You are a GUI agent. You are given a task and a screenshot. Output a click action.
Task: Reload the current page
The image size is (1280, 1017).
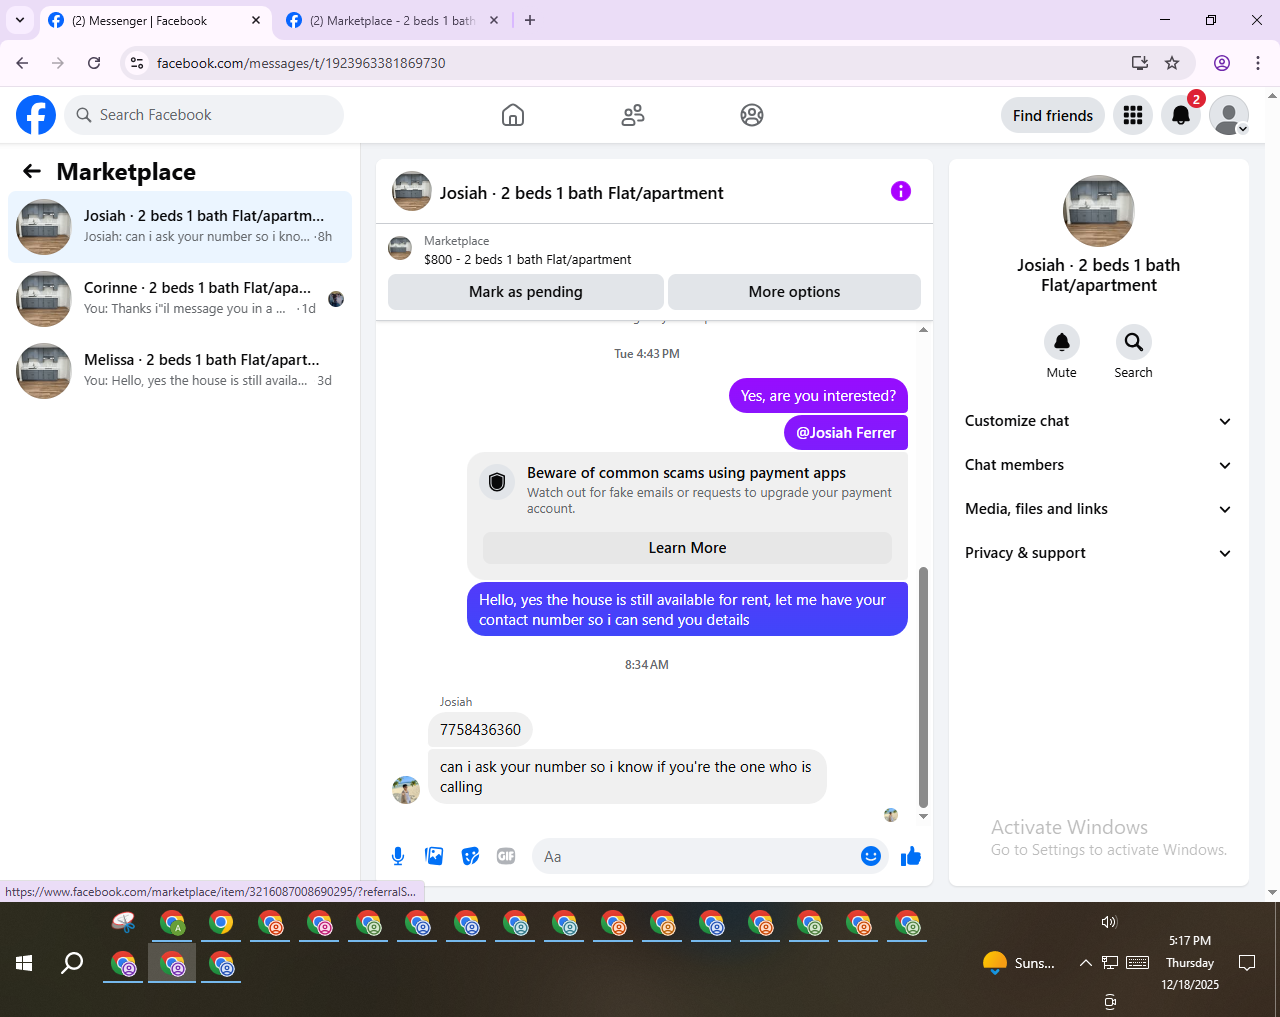94,63
